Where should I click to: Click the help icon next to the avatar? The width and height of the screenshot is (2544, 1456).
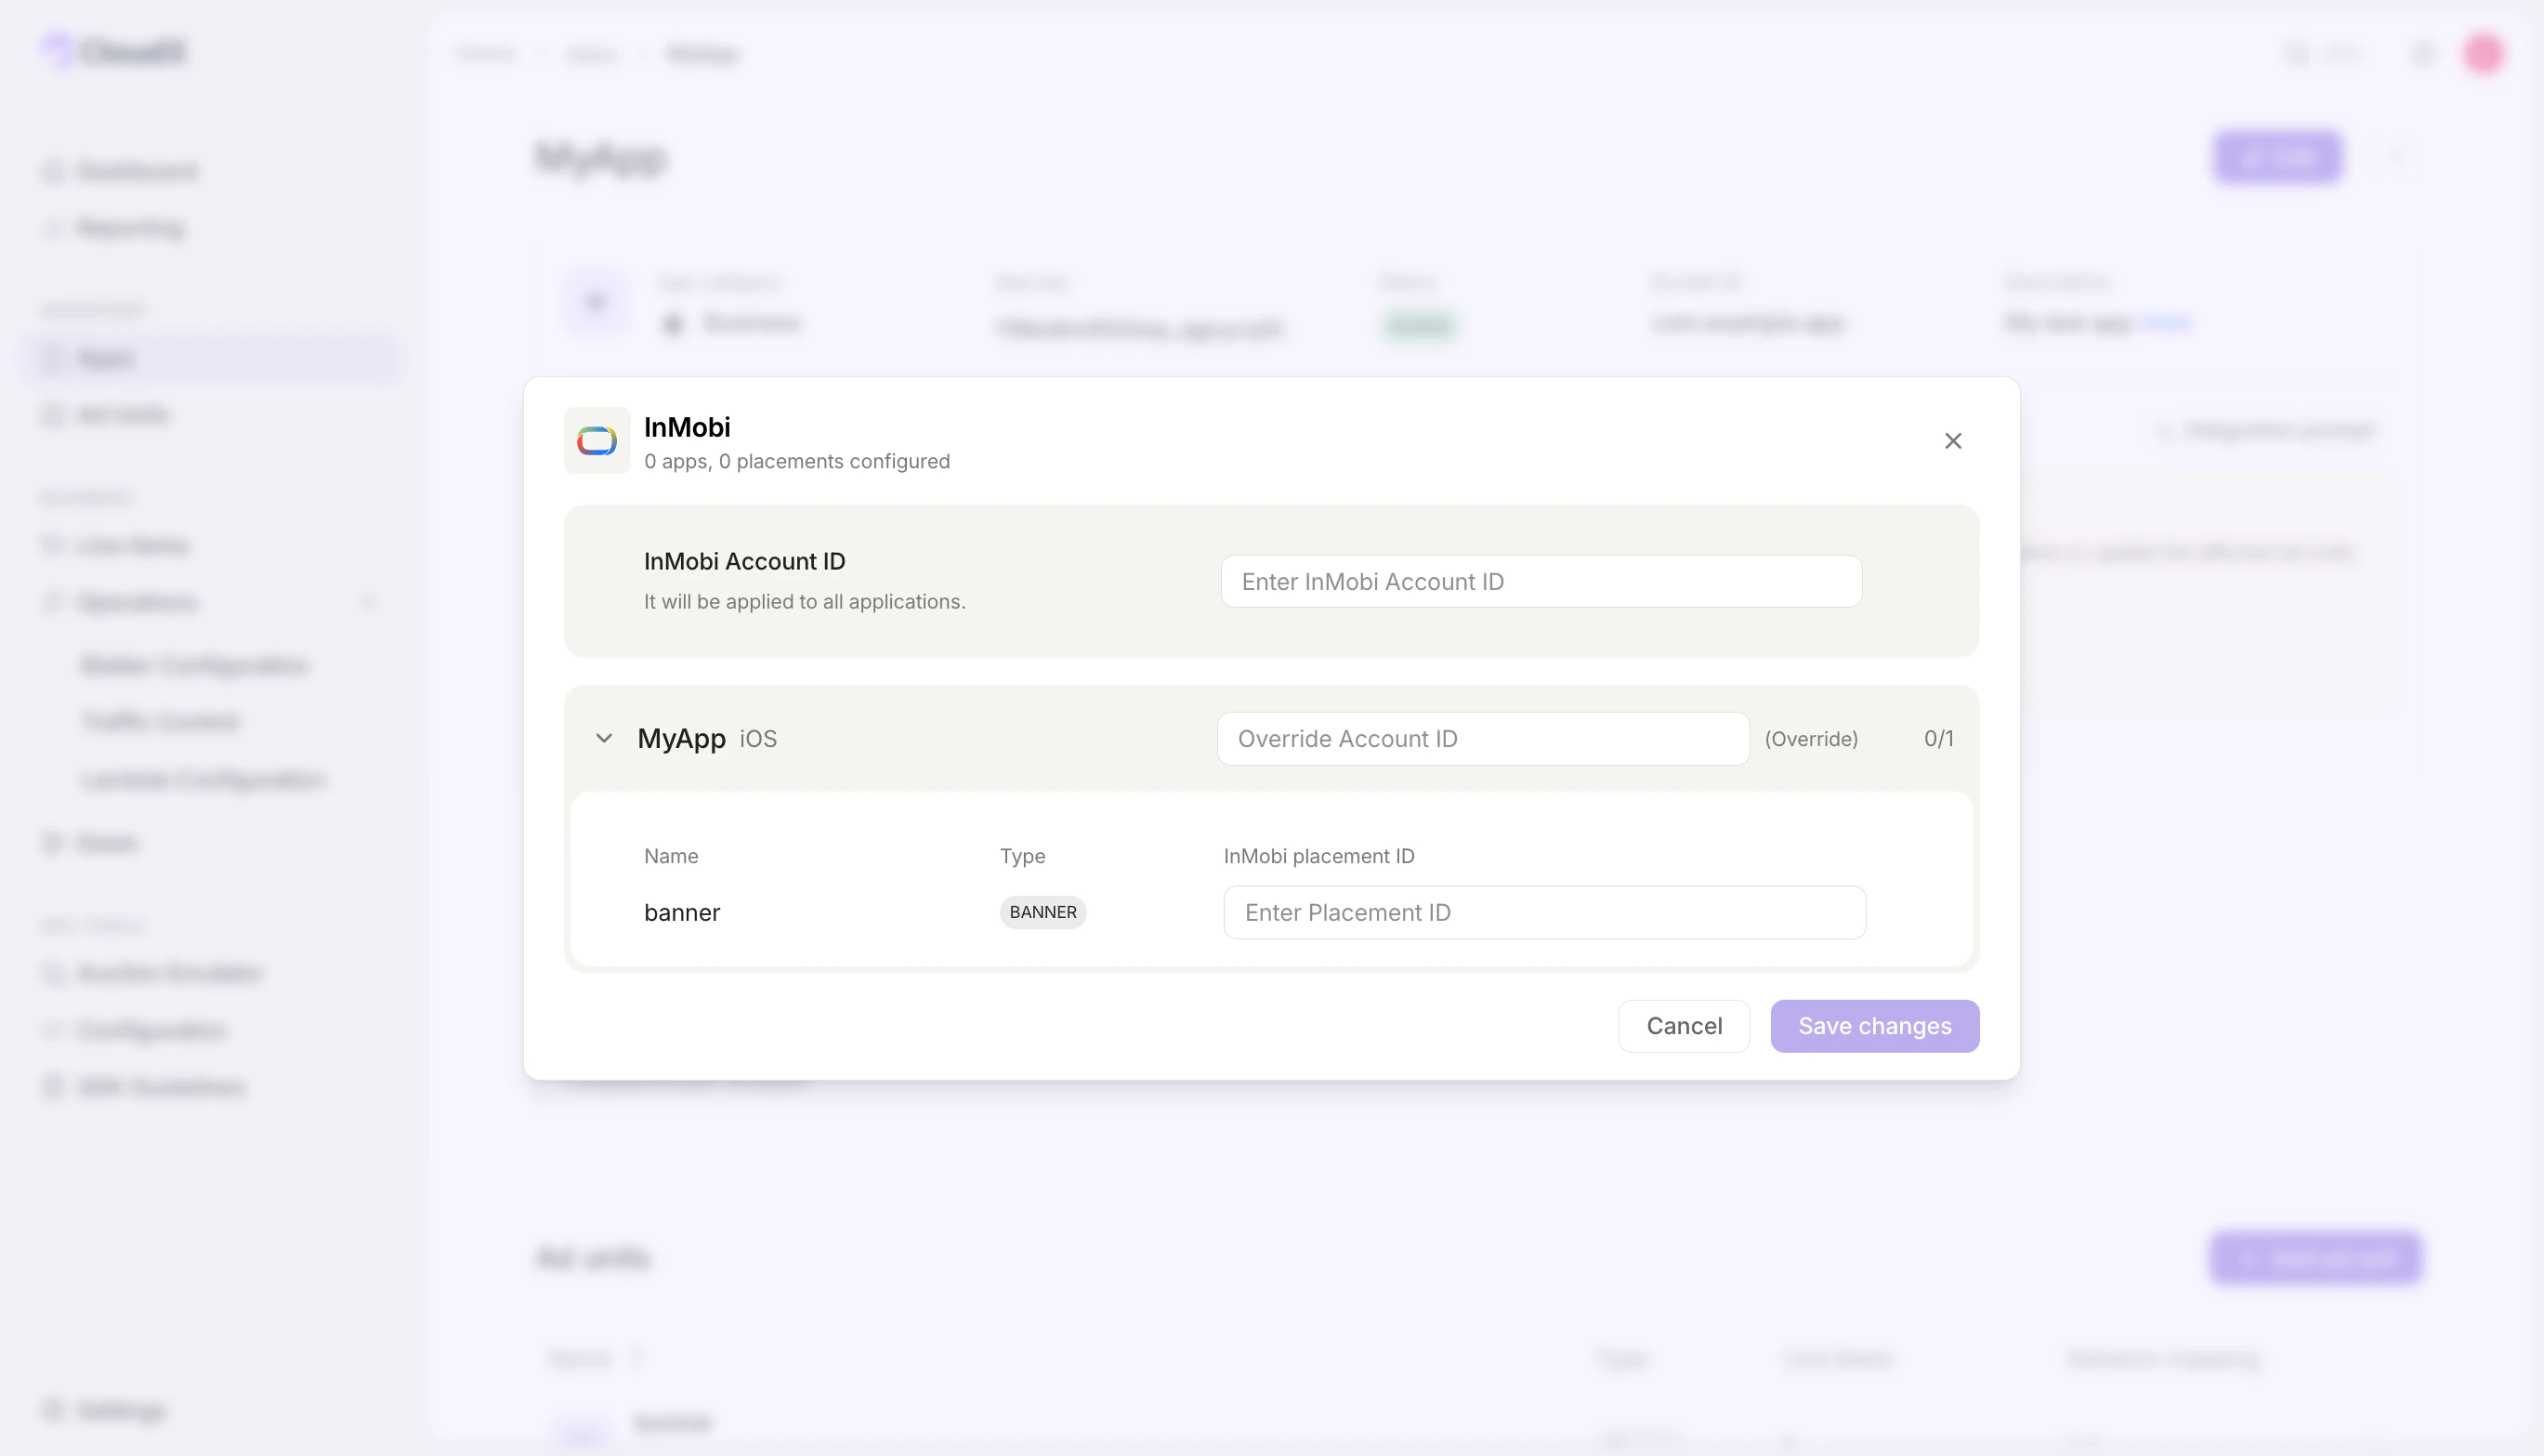[2422, 54]
